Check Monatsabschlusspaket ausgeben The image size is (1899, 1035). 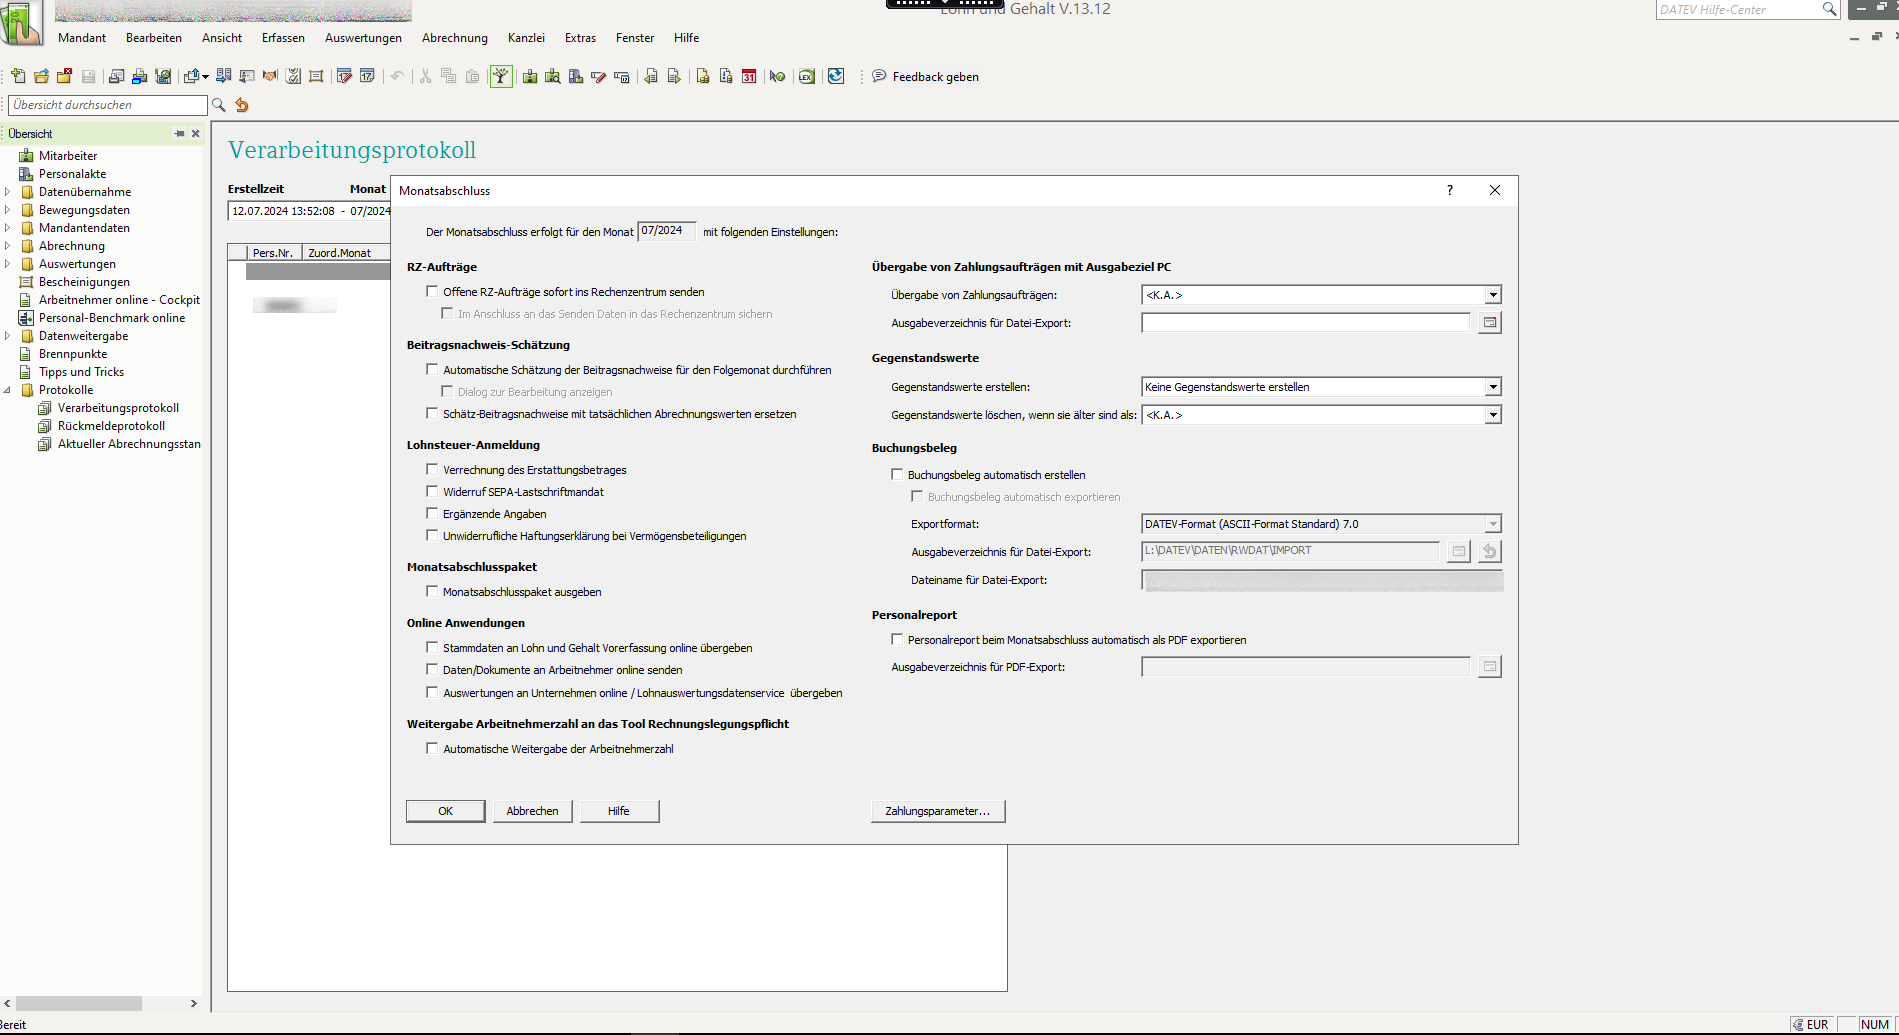[432, 592]
